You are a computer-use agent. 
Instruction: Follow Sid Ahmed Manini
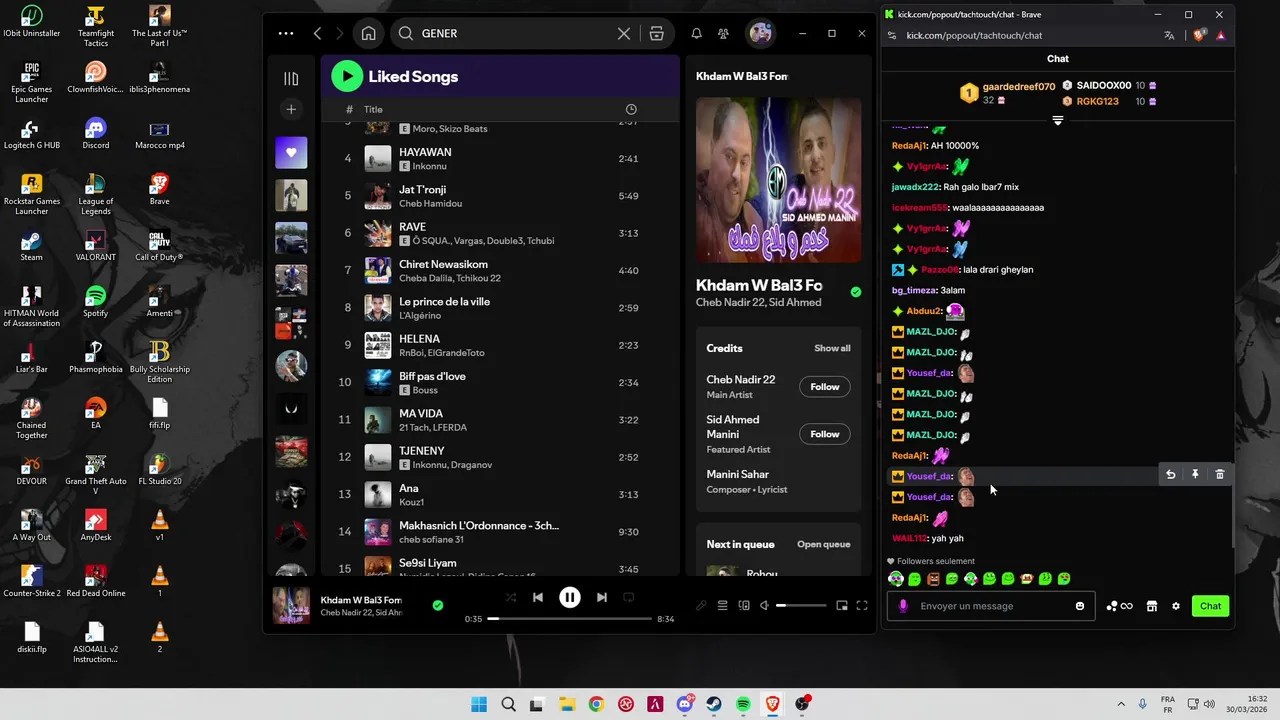(x=825, y=434)
